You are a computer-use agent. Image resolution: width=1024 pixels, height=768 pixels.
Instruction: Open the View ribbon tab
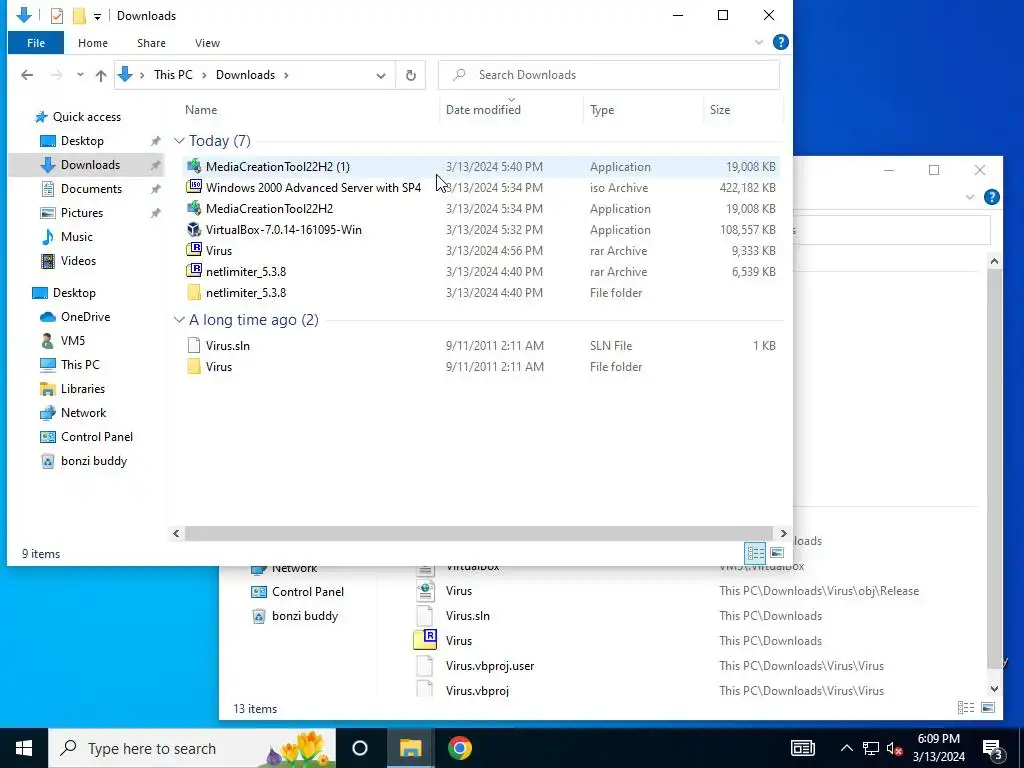pyautogui.click(x=207, y=43)
